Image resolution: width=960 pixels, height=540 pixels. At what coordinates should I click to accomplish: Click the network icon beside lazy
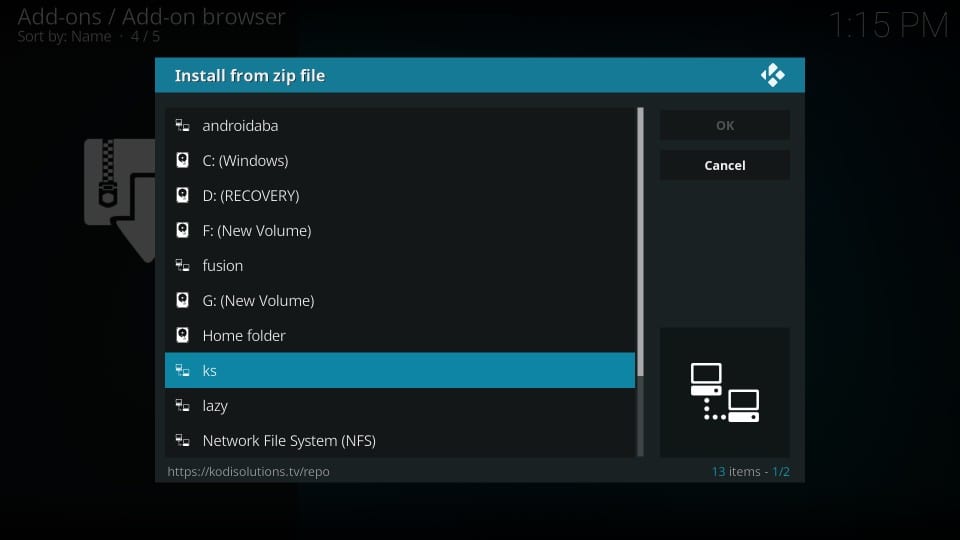(x=182, y=405)
